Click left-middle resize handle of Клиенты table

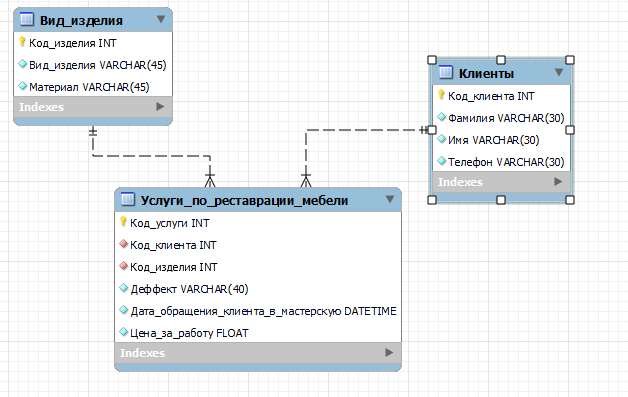click(432, 130)
